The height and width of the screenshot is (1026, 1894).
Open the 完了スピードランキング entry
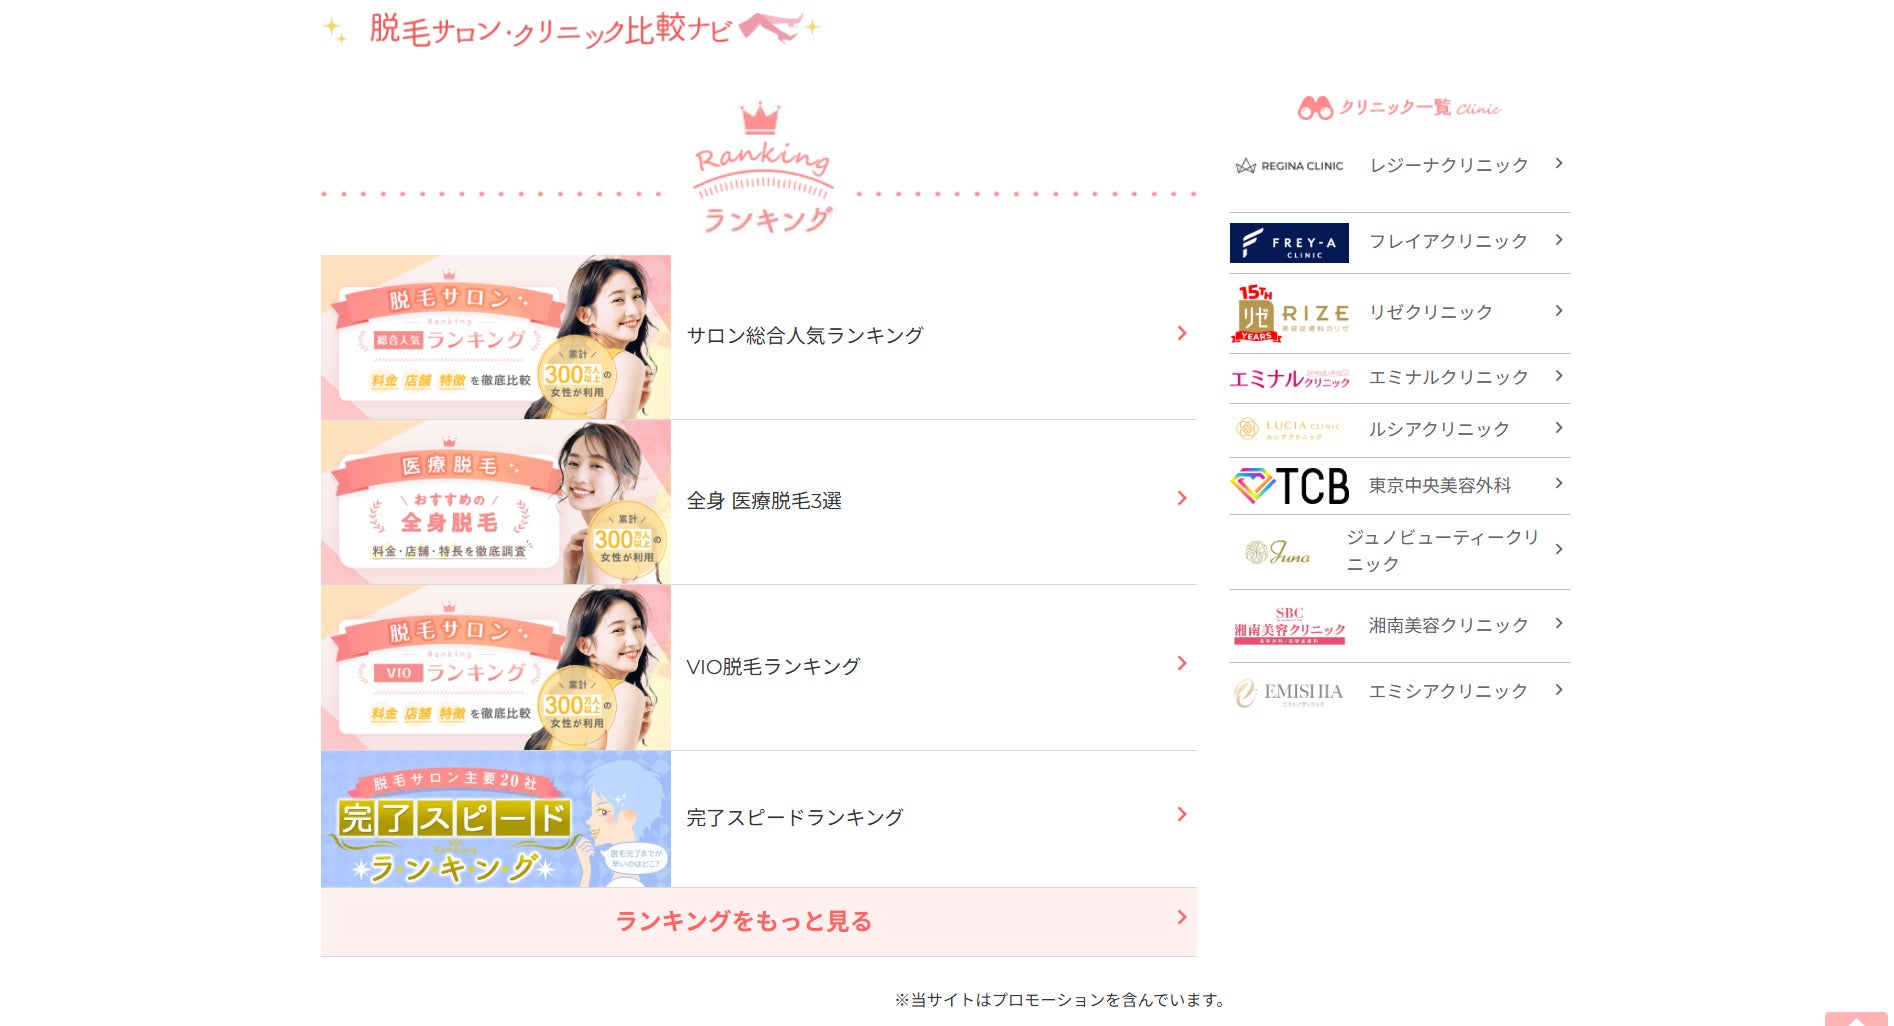pyautogui.click(x=795, y=817)
